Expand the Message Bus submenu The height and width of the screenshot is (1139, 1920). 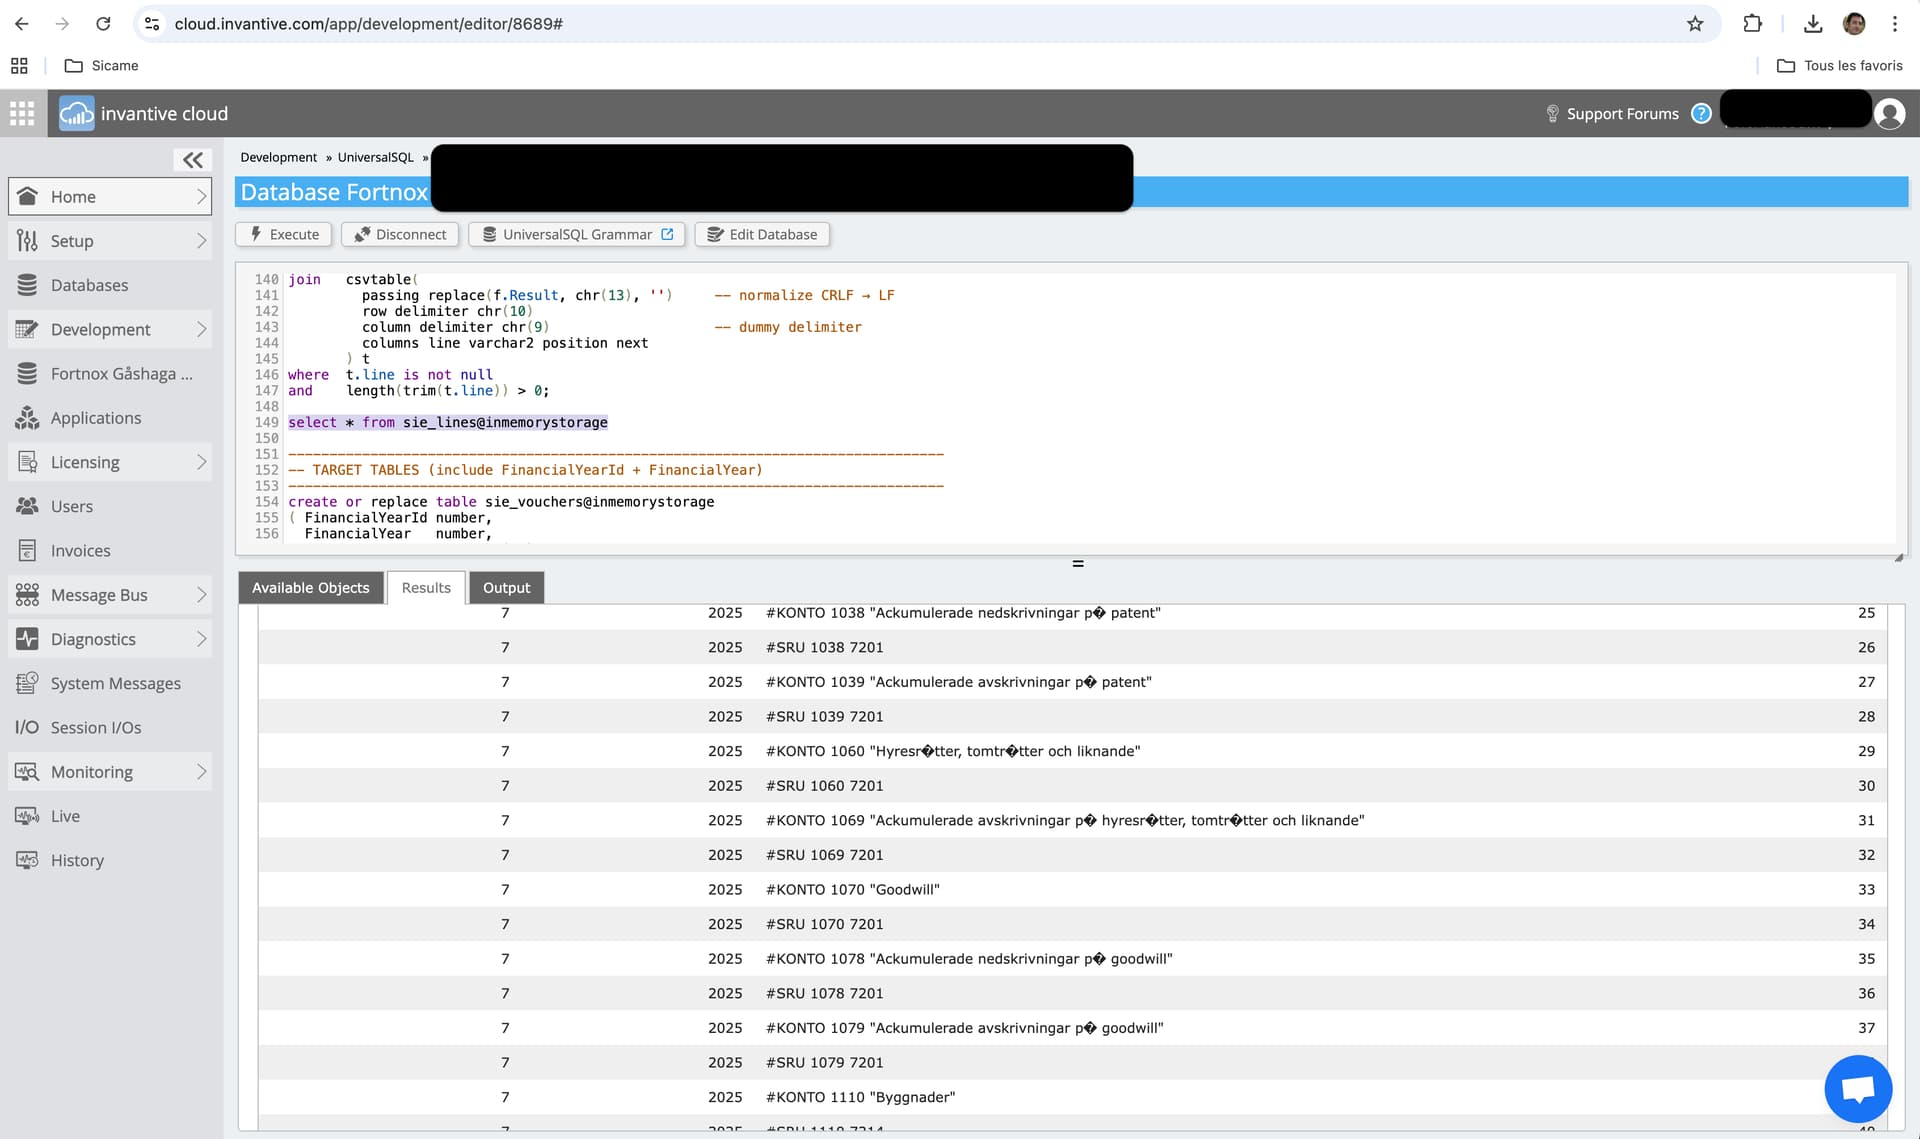pos(201,595)
